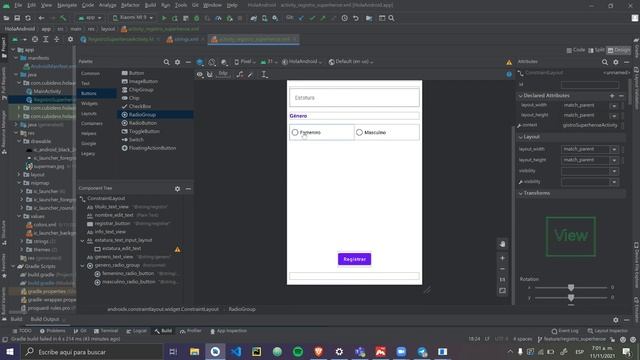Search the Palette with its magnifier icon
The image size is (640, 360).
167,62
